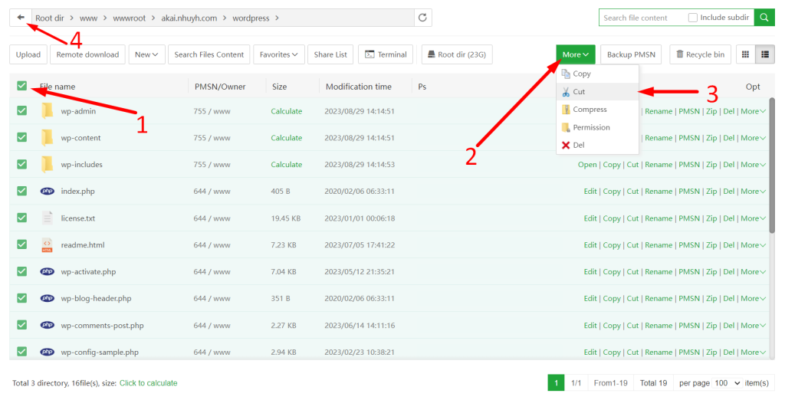
Task: Choose Permission from the More menu
Action: click(x=597, y=127)
